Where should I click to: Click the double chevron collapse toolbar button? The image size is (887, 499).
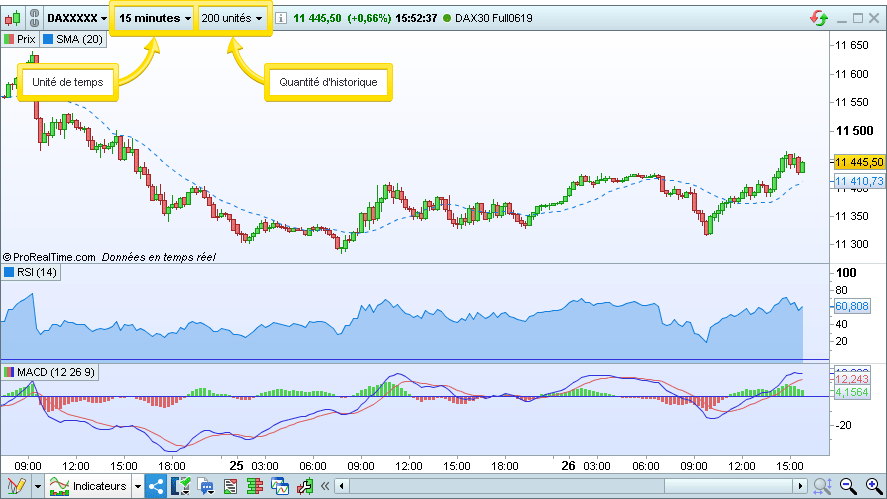point(324,487)
